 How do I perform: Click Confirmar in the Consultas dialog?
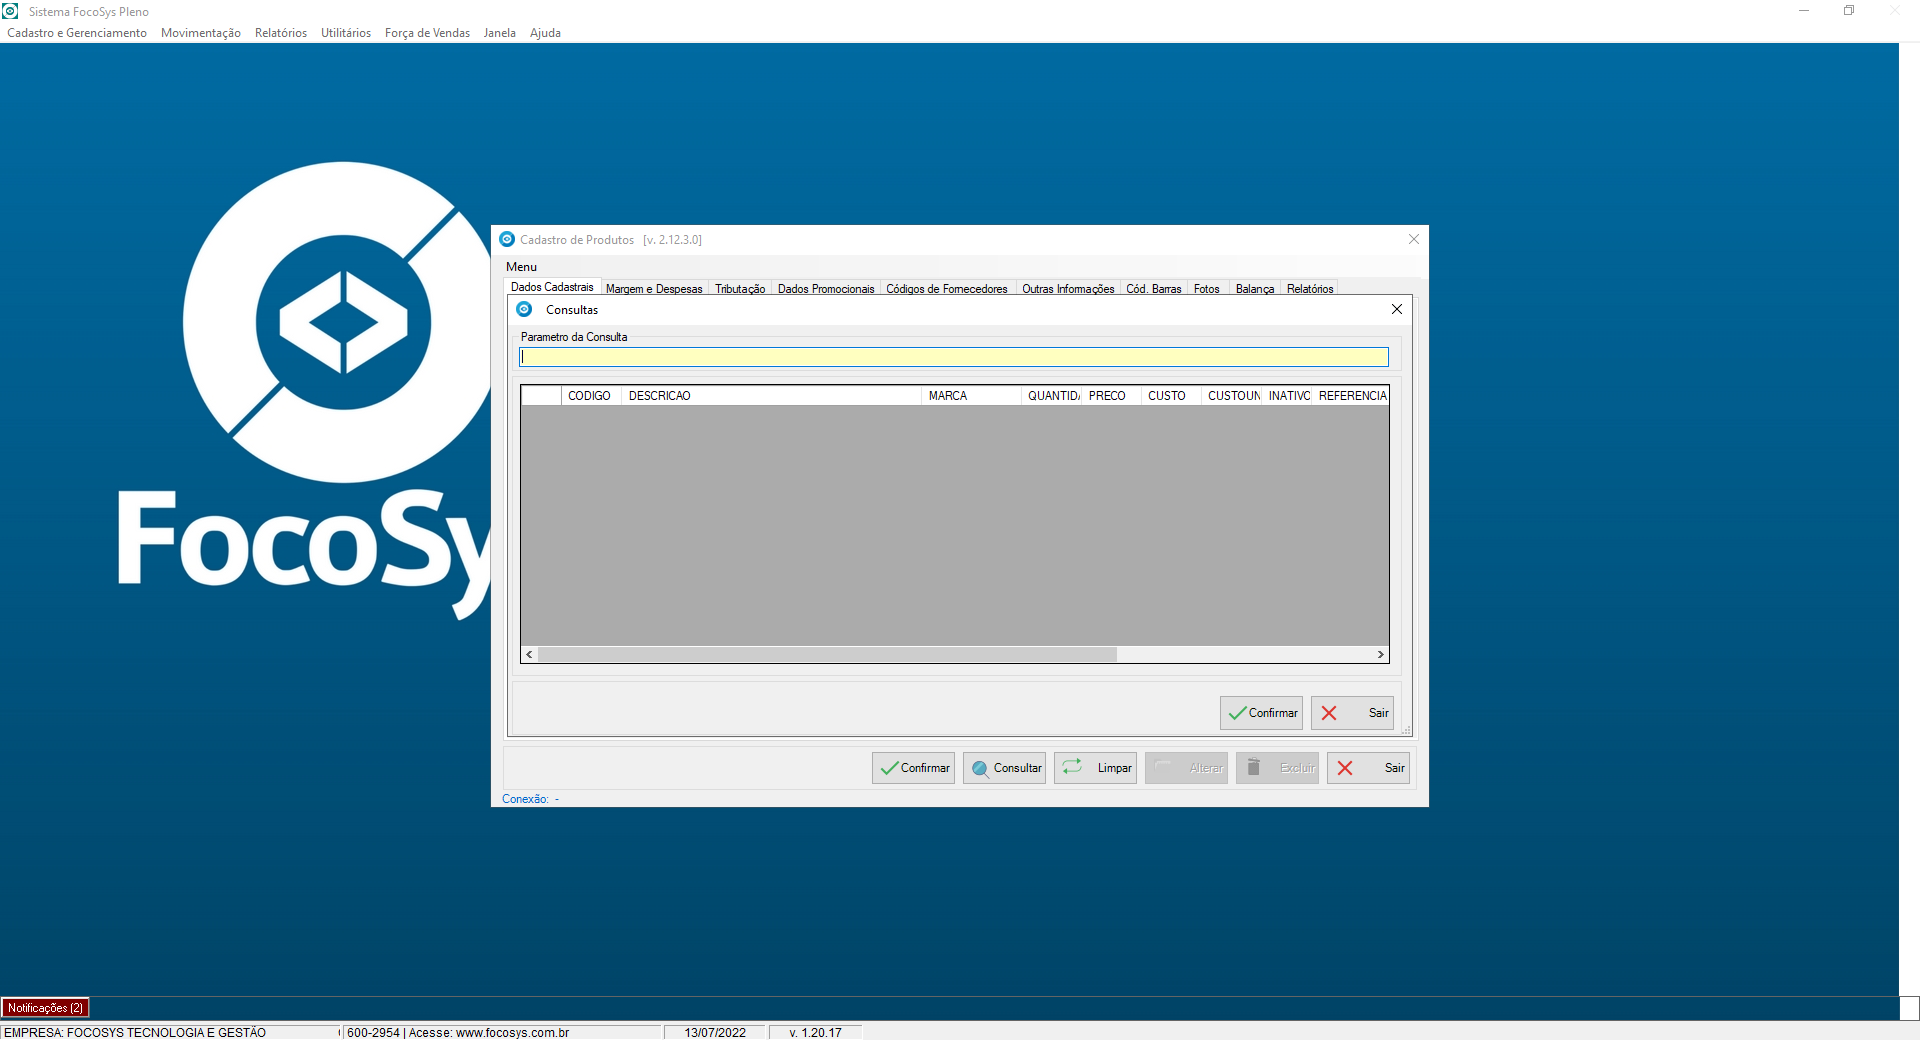pos(1261,713)
